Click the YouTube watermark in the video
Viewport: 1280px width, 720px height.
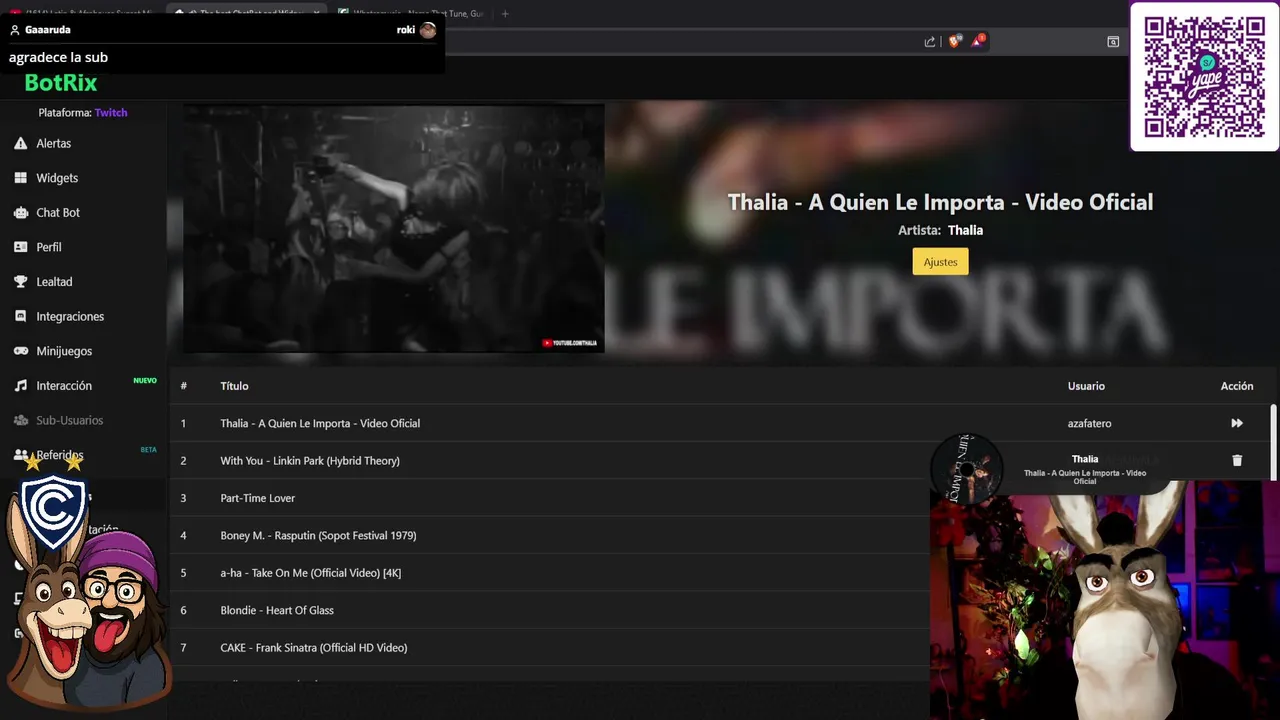tap(570, 343)
